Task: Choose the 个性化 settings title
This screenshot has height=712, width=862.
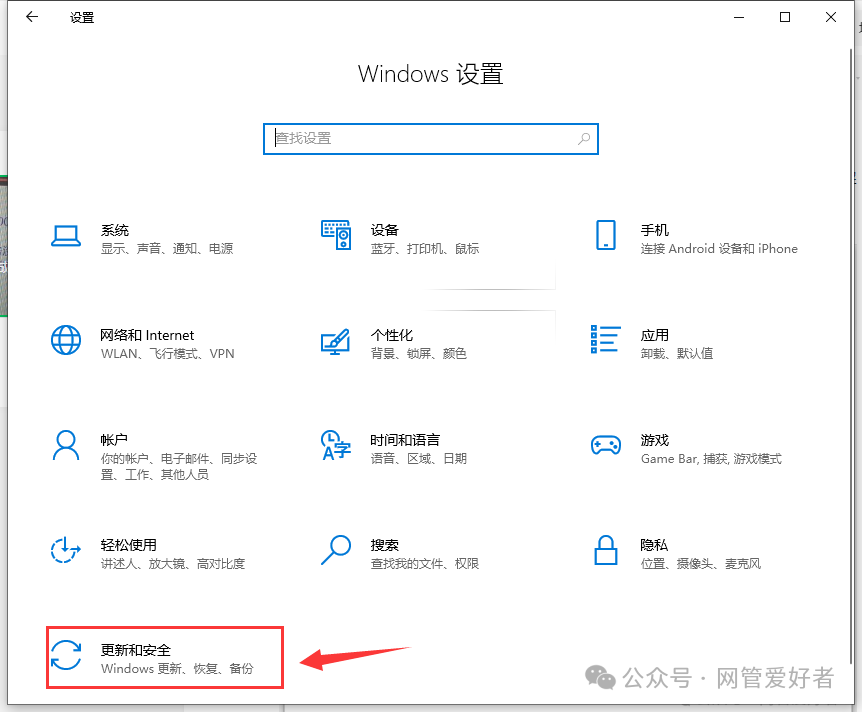Action: point(392,335)
